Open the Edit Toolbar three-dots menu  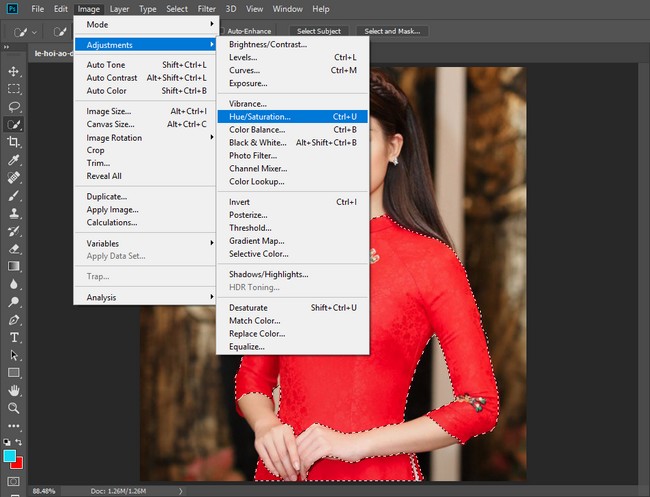click(x=14, y=426)
